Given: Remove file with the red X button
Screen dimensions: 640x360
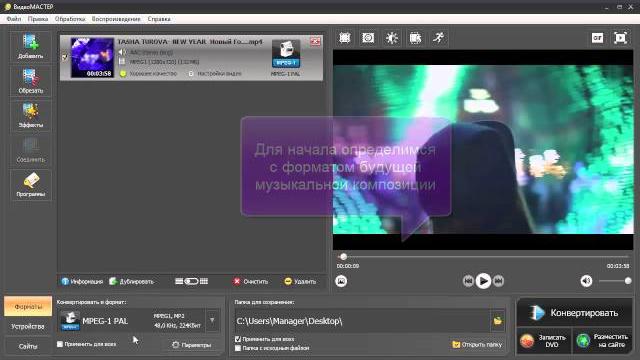Looking at the screenshot, I should pos(315,41).
